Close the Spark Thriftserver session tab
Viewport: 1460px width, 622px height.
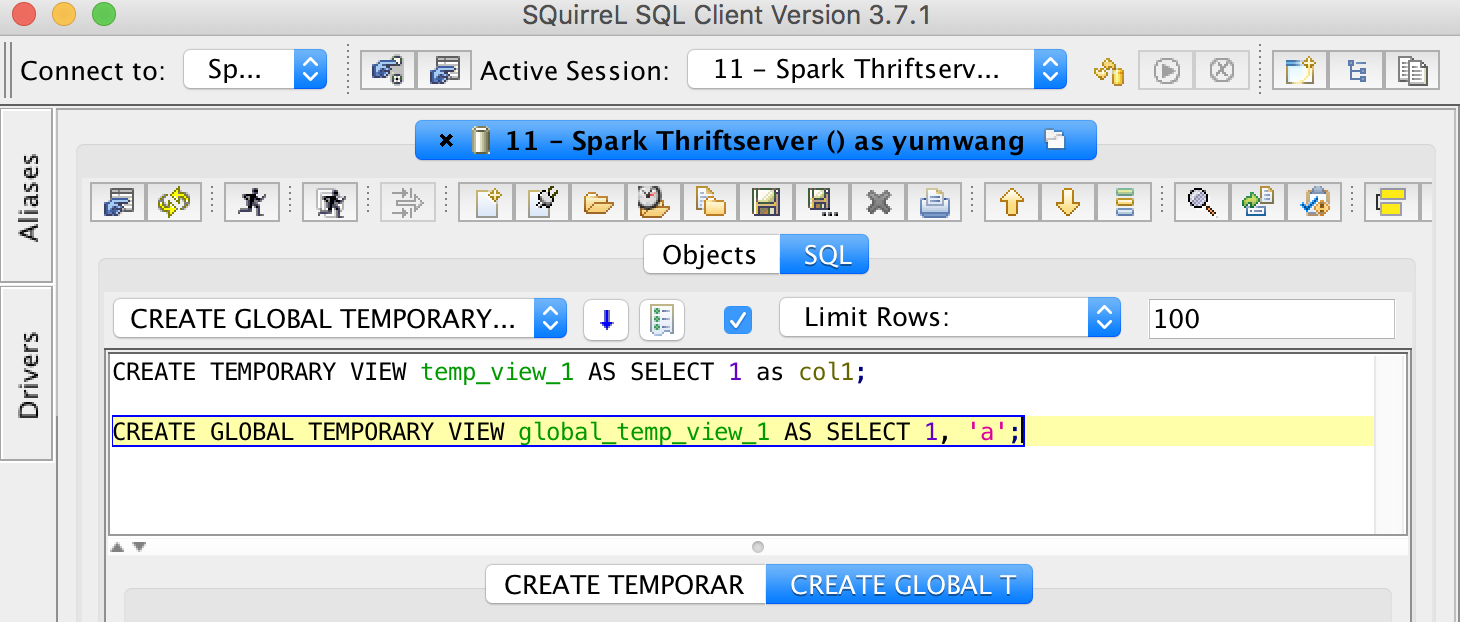(x=446, y=140)
